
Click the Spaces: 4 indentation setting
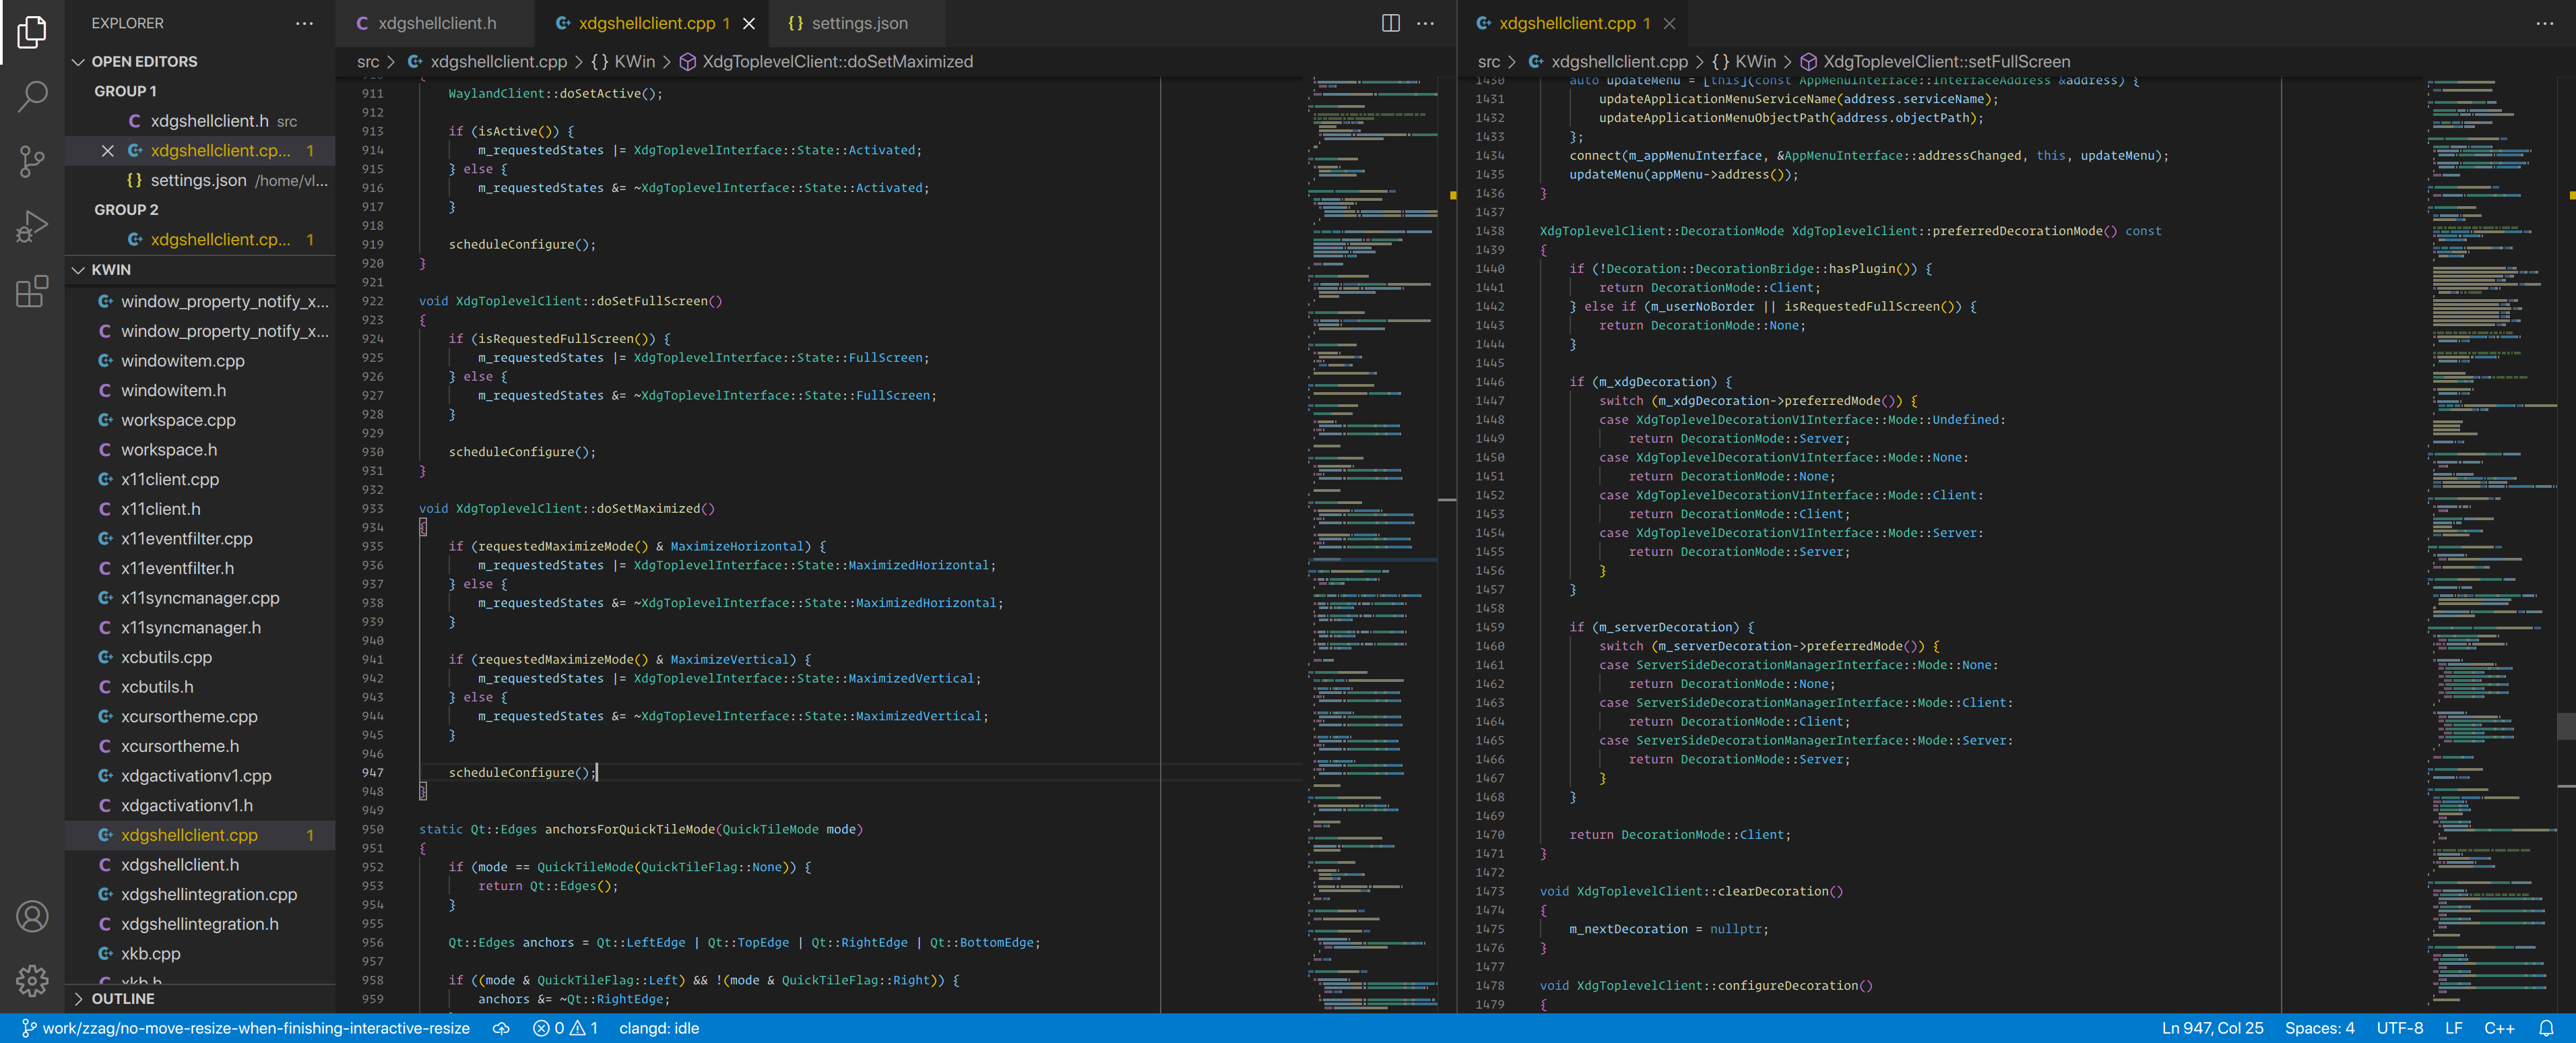click(x=2319, y=1028)
